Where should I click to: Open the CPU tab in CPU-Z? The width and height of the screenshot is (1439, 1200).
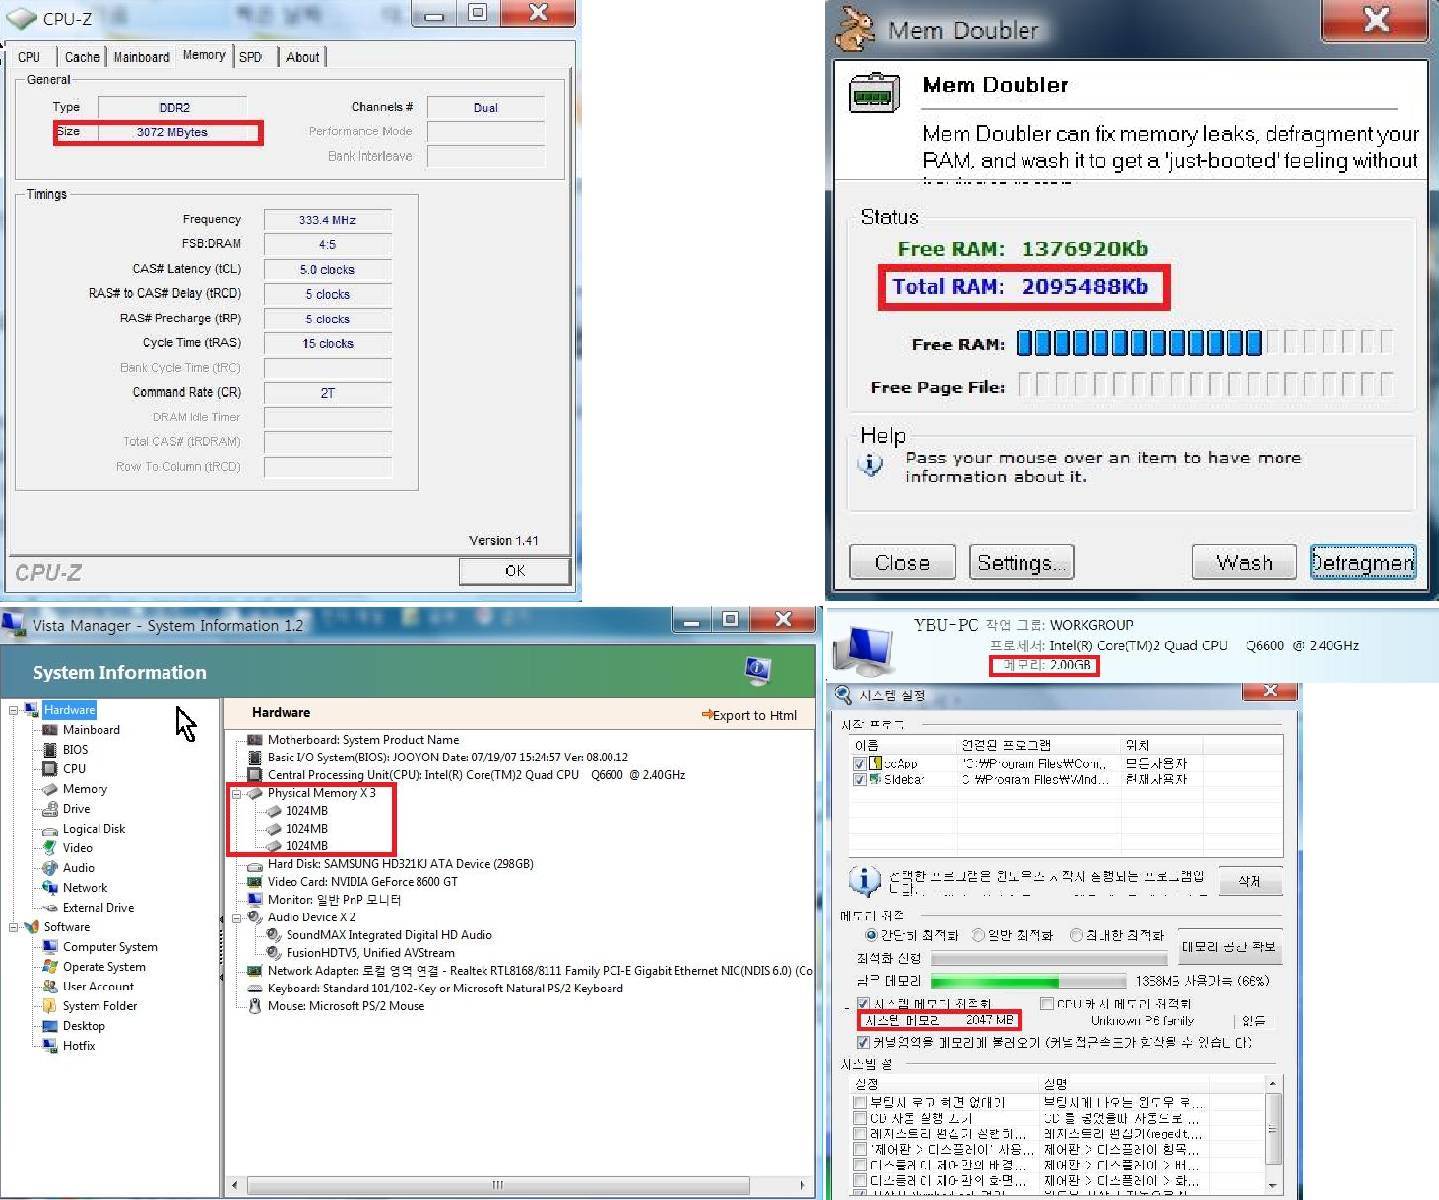point(29,57)
